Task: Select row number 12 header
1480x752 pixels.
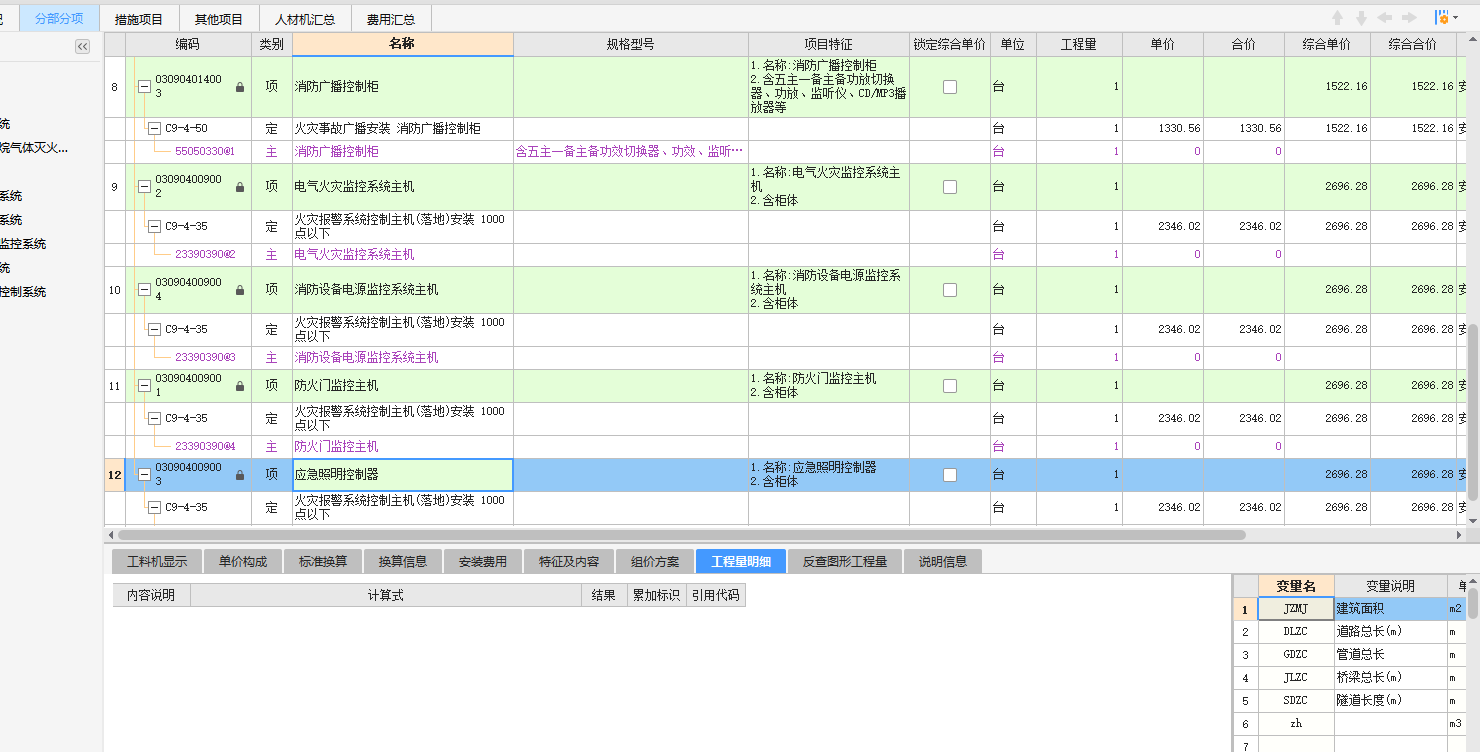Action: click(x=114, y=475)
